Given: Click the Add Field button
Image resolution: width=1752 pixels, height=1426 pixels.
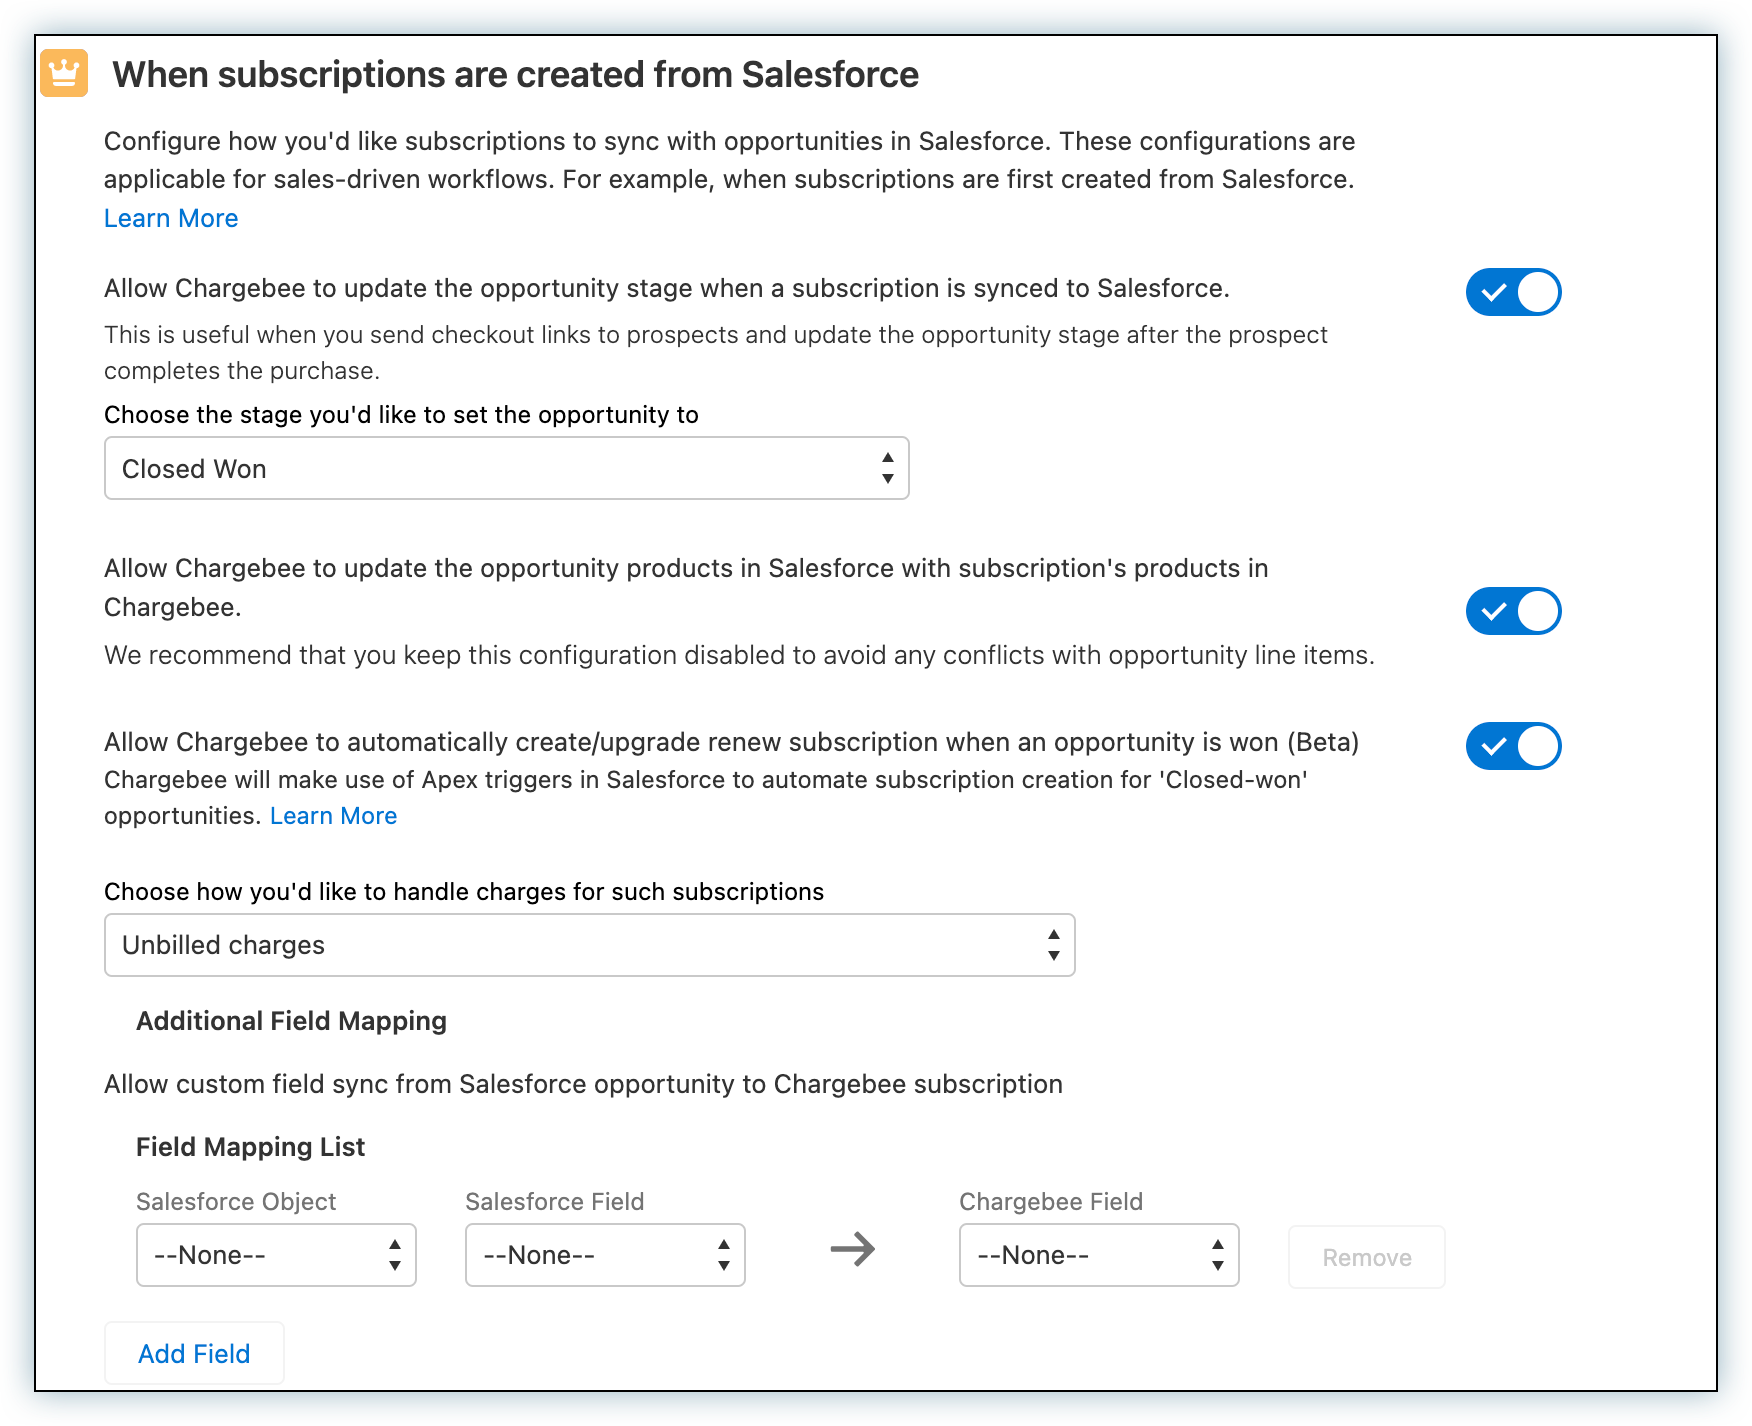Looking at the screenshot, I should click(194, 1353).
